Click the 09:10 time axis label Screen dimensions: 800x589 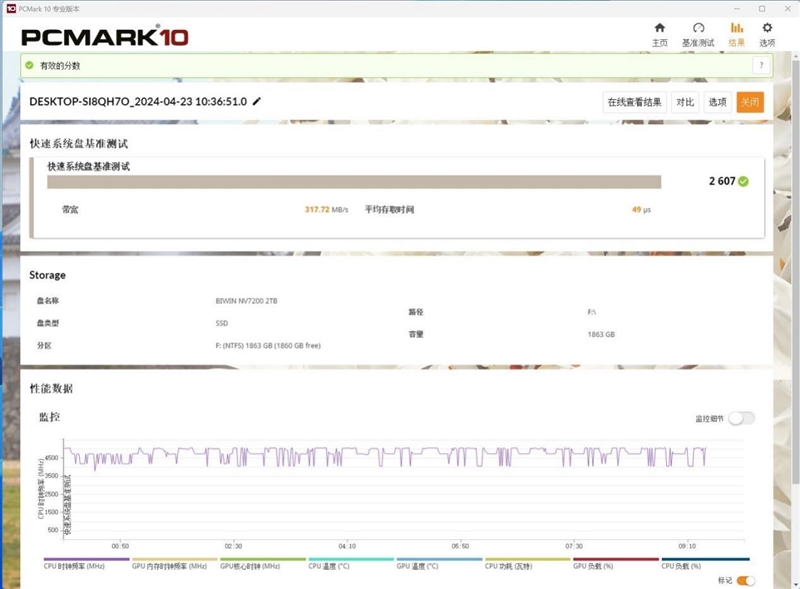click(687, 546)
